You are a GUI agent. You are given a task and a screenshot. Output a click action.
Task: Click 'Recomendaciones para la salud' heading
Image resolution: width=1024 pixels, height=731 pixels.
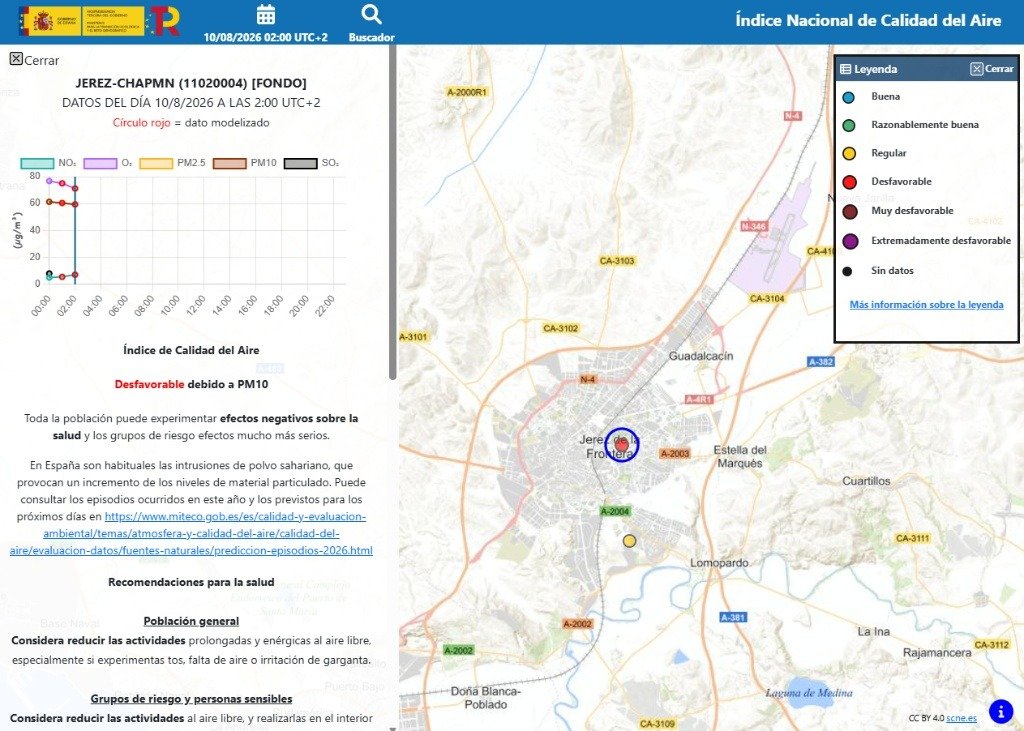pyautogui.click(x=191, y=582)
